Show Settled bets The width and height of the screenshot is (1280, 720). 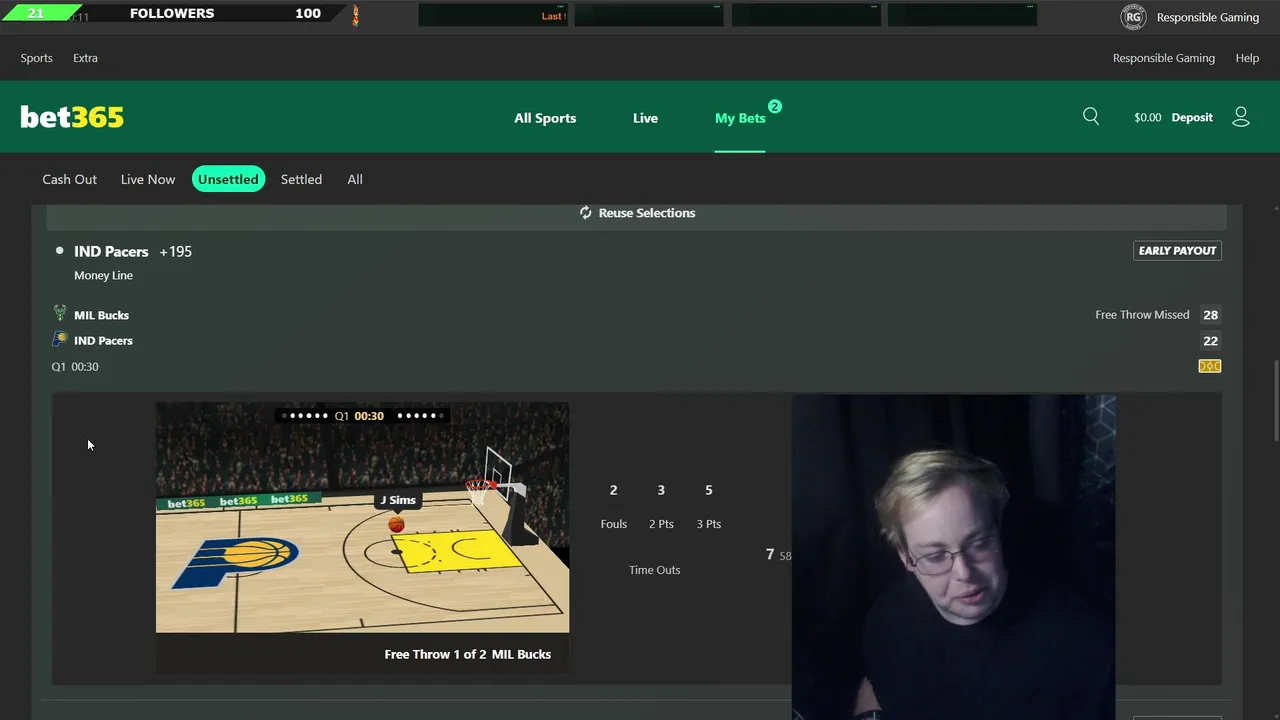(x=301, y=179)
